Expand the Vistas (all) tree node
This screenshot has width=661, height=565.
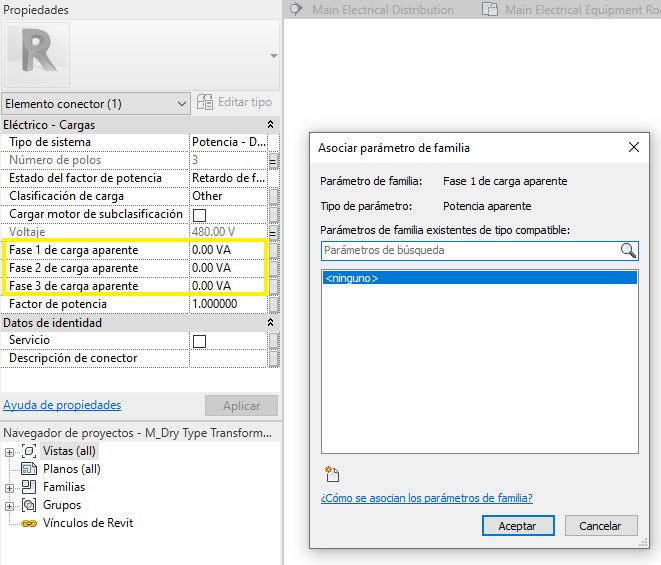tap(10, 452)
